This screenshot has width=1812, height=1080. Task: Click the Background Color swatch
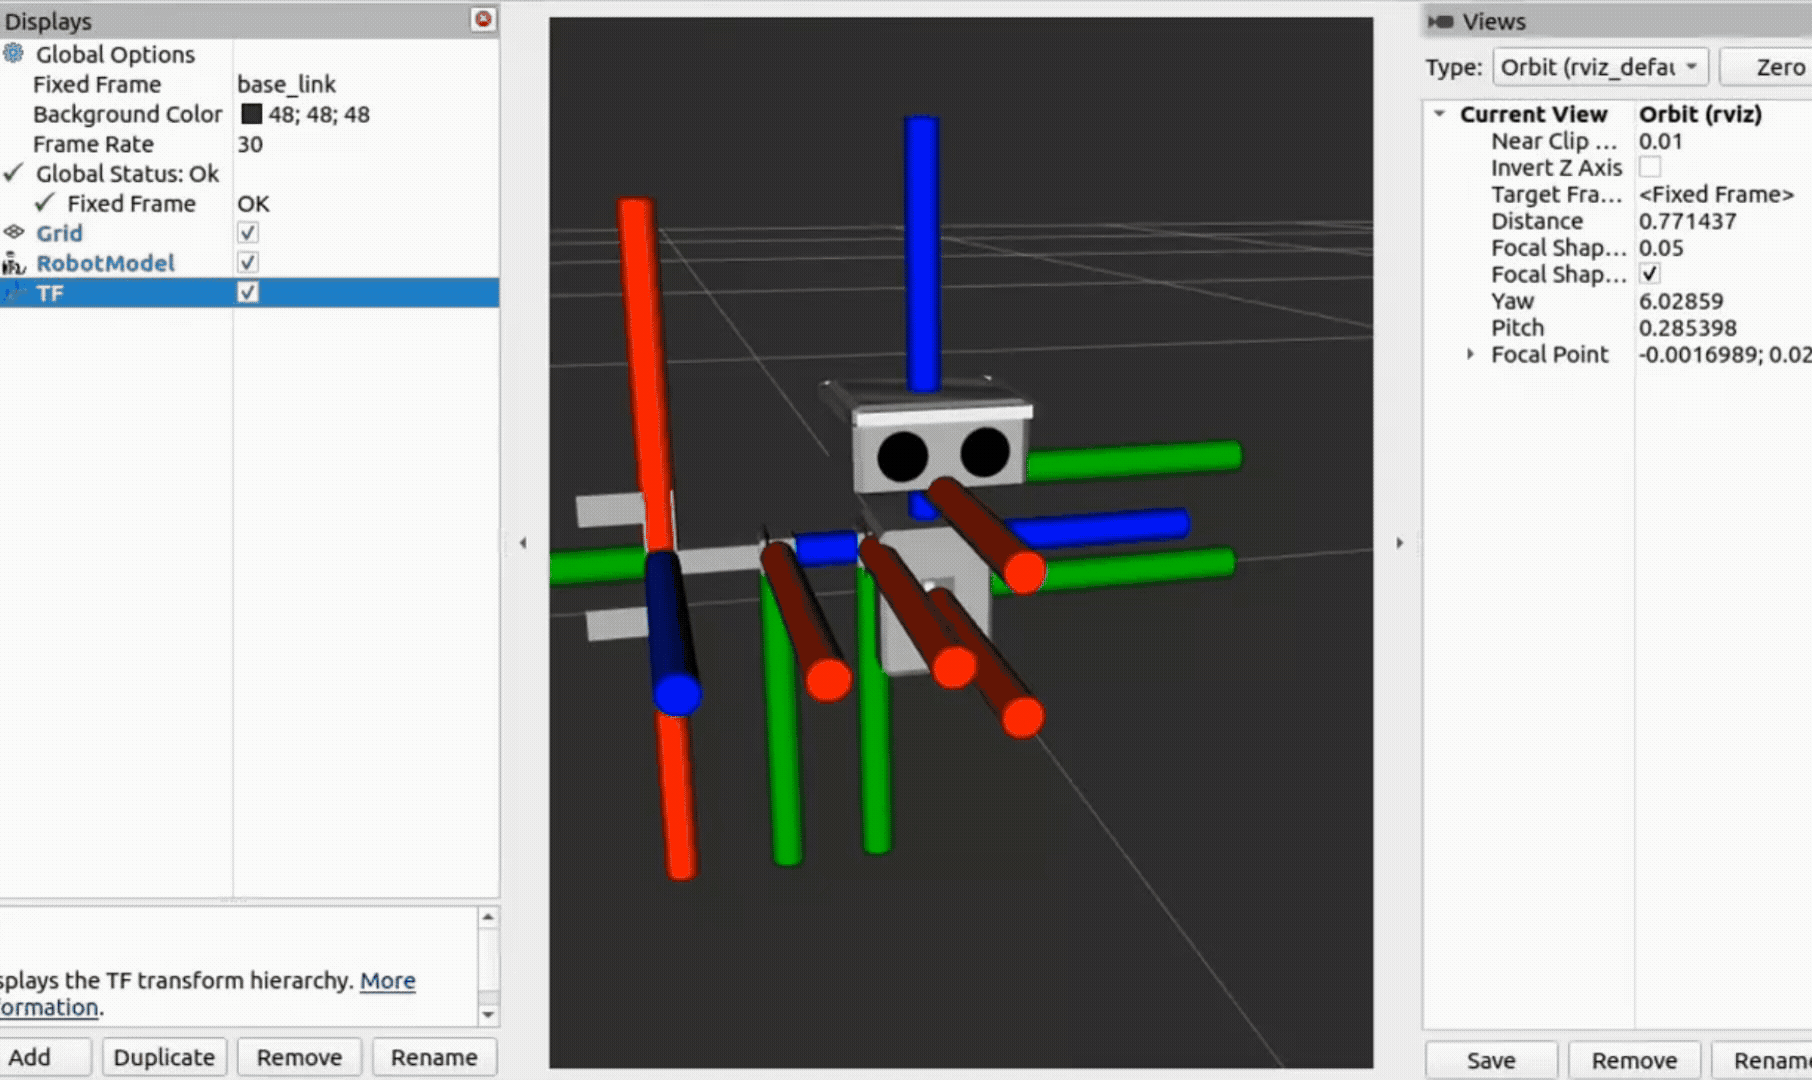click(x=251, y=114)
